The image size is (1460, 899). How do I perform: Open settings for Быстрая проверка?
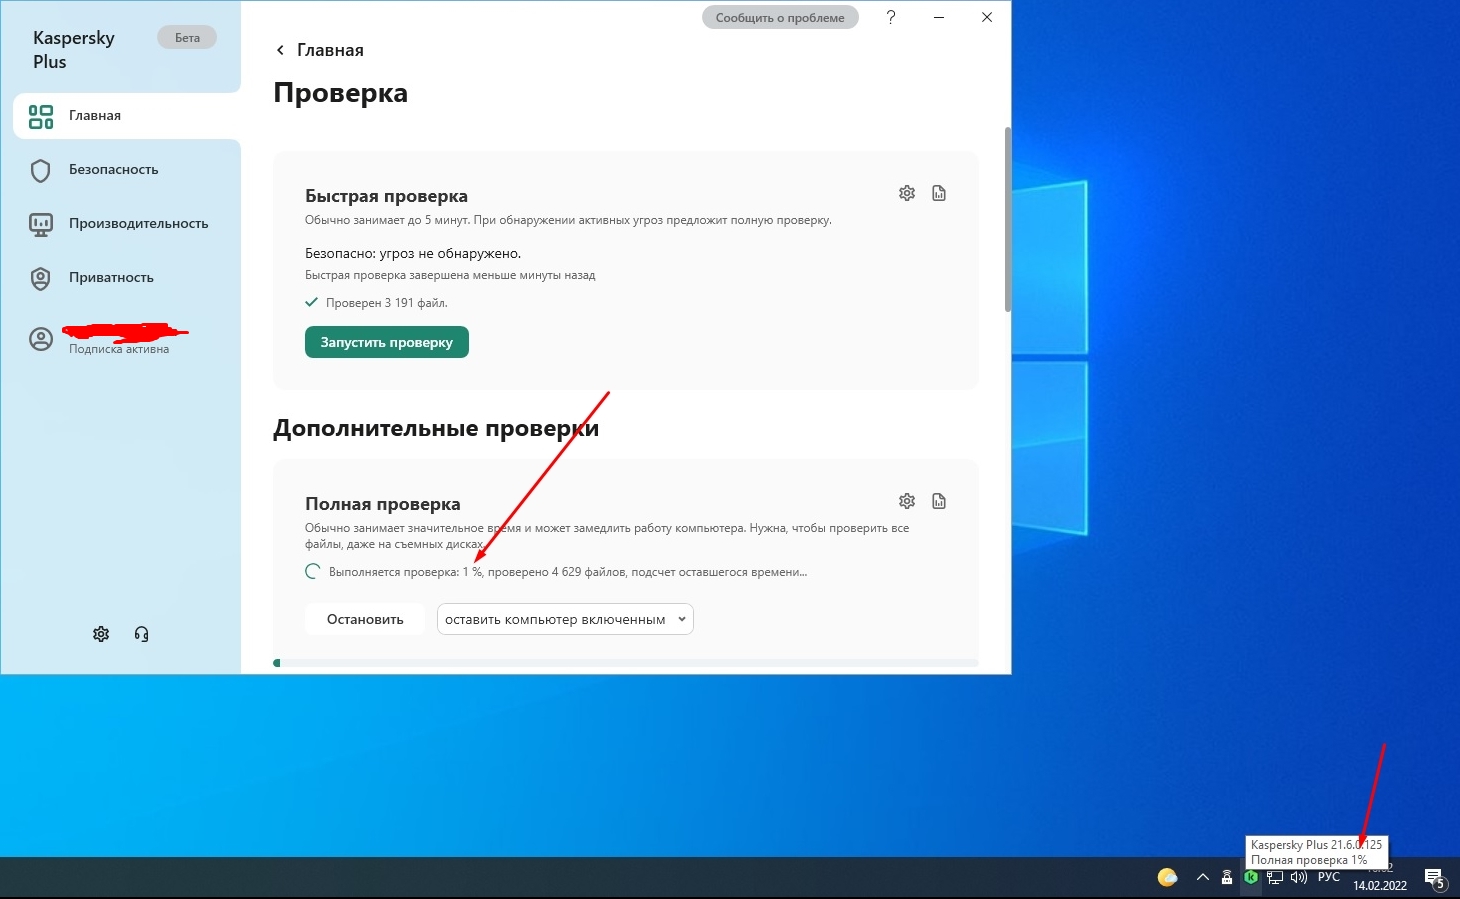[907, 193]
